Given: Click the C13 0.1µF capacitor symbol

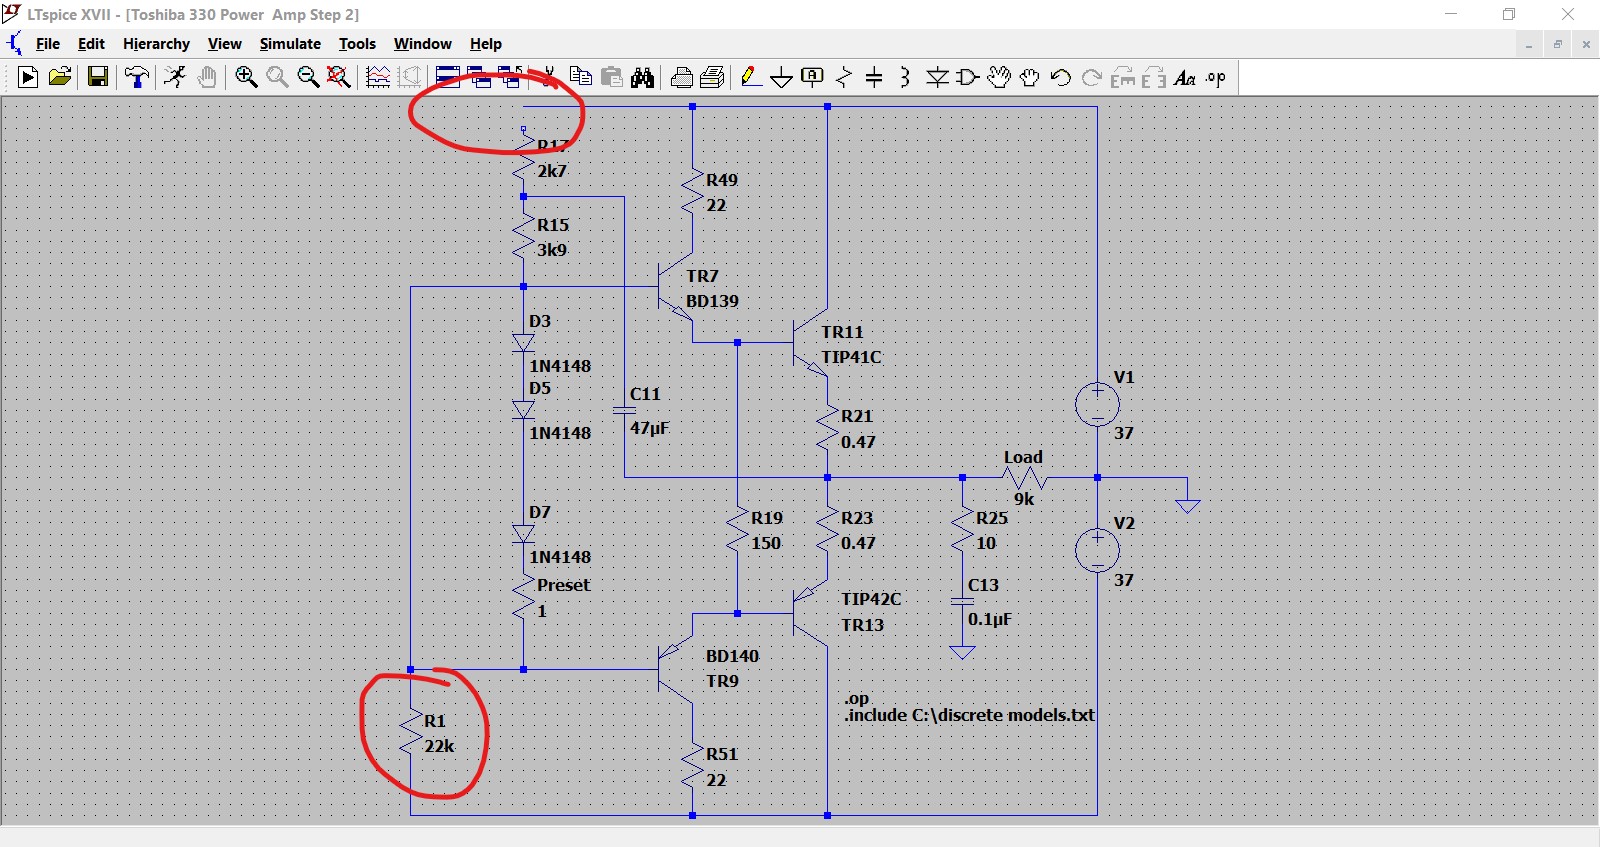Looking at the screenshot, I should pos(962,602).
